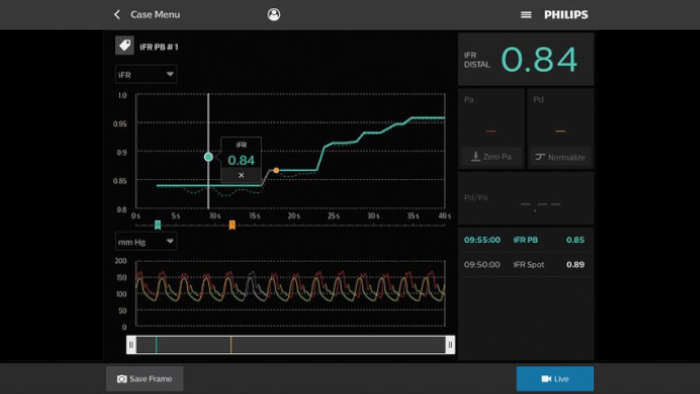
Task: Click the tag label icon for iFR PB #1
Action: coord(125,46)
